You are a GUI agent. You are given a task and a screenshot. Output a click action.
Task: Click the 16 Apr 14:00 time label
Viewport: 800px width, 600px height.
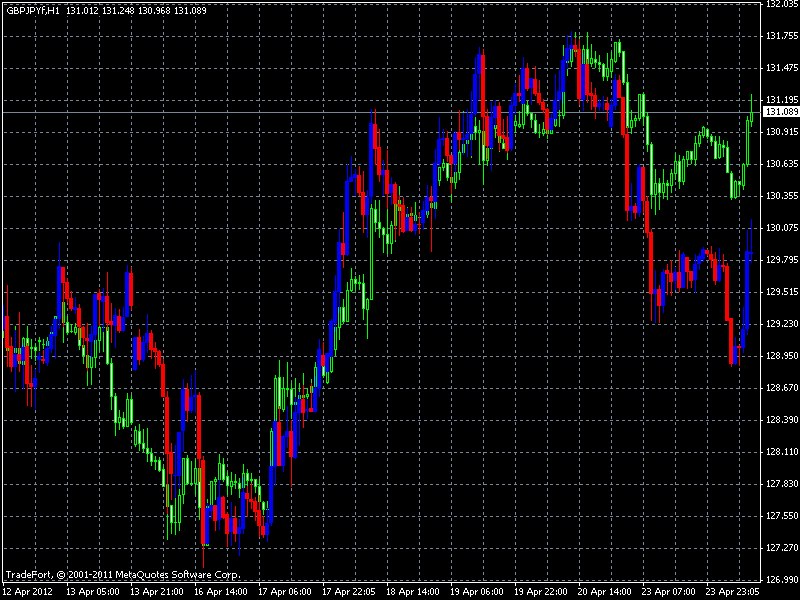click(x=221, y=592)
